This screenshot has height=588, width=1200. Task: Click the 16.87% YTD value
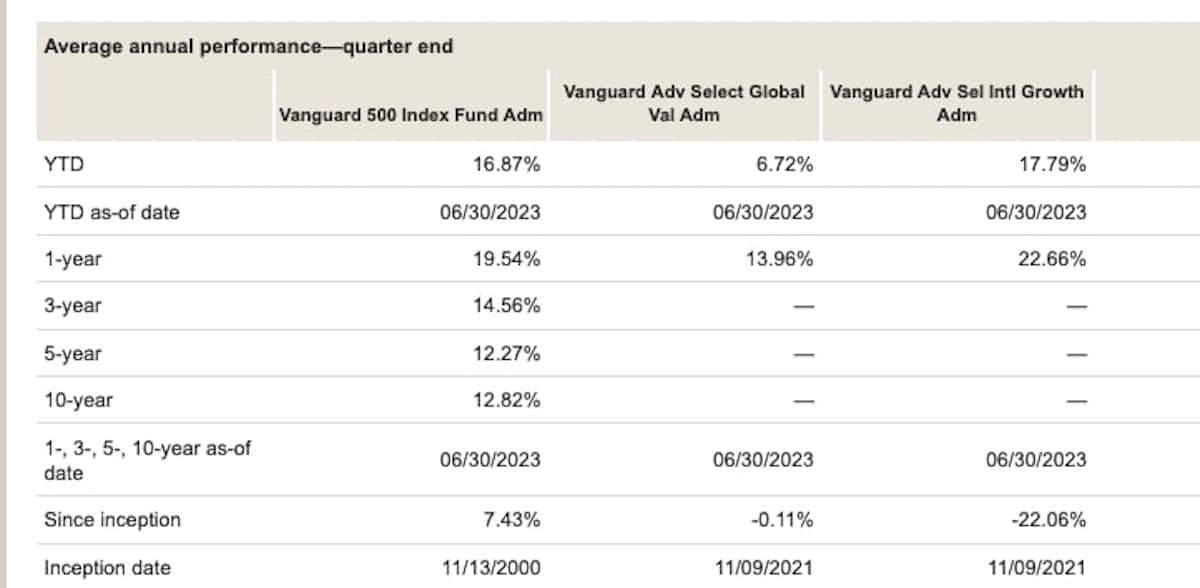506,165
